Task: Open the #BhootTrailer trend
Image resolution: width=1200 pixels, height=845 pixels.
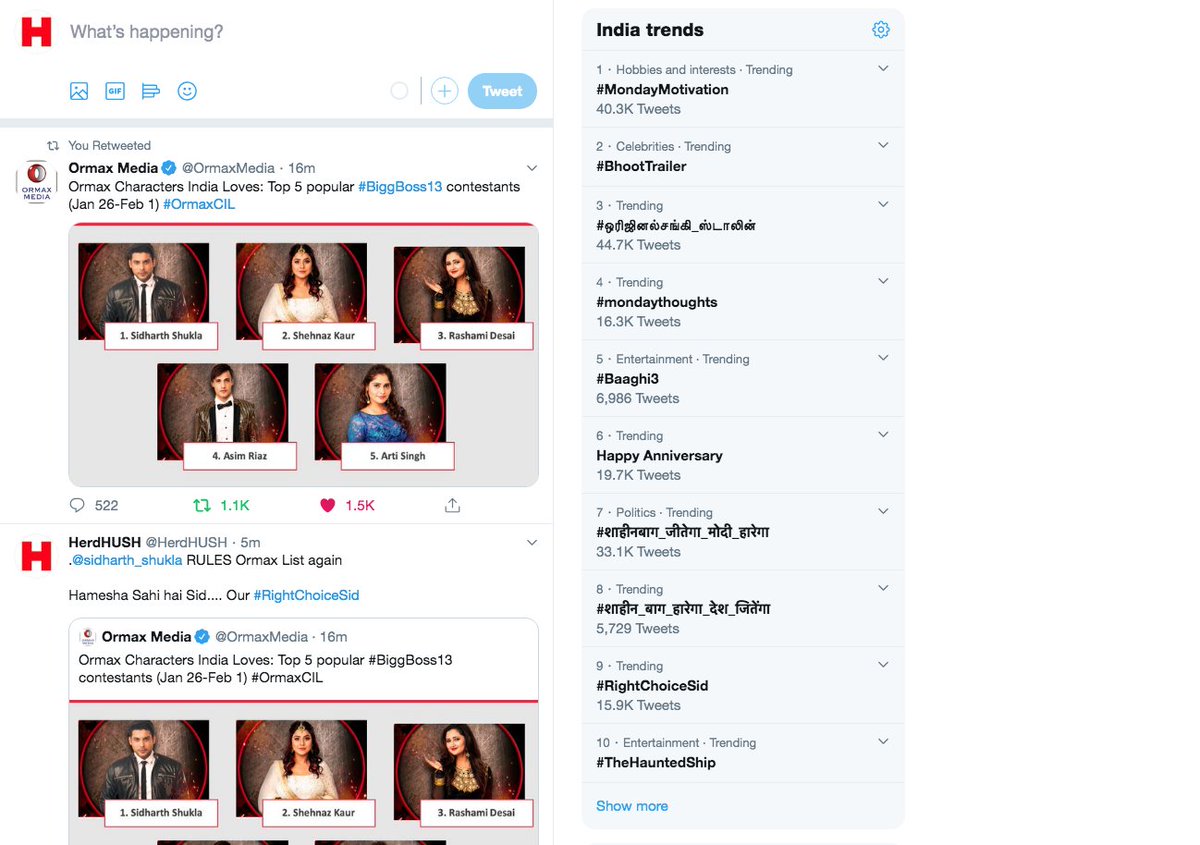Action: tap(641, 167)
